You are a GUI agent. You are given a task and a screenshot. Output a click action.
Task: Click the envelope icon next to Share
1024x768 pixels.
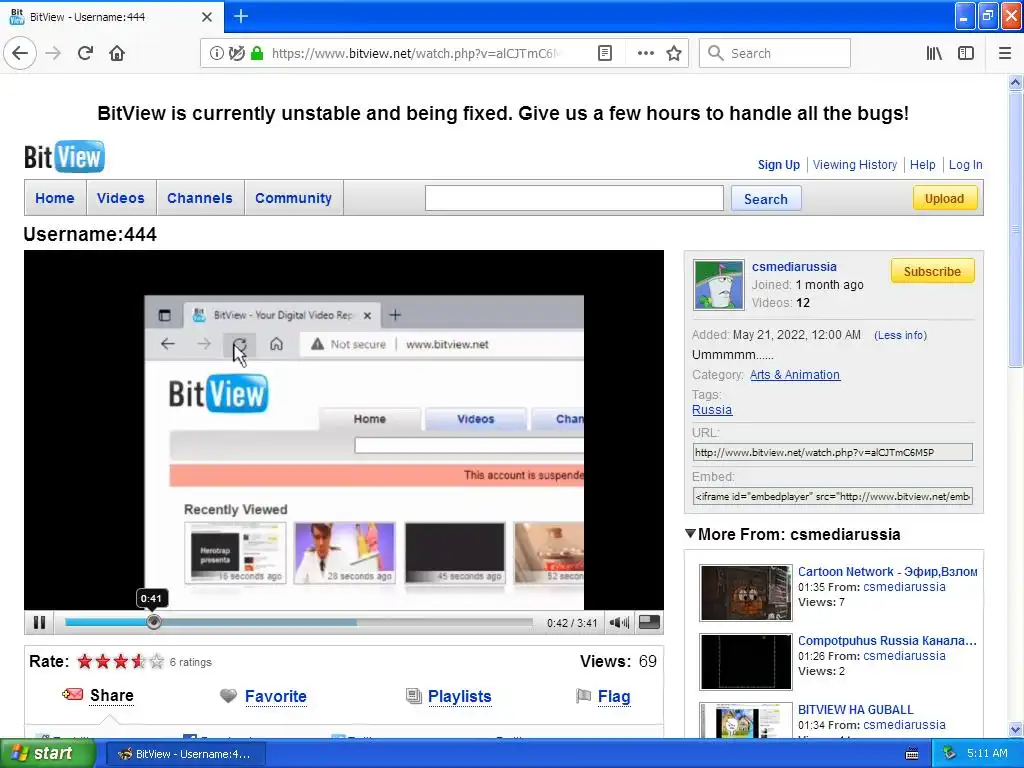click(72, 694)
